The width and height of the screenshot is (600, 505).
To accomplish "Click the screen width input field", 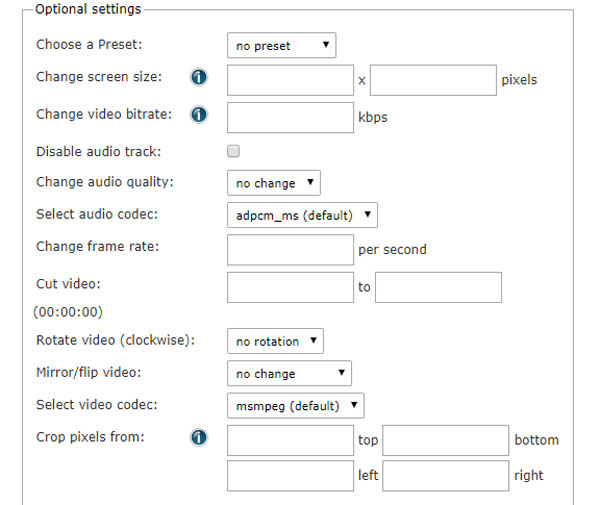I will (x=290, y=80).
